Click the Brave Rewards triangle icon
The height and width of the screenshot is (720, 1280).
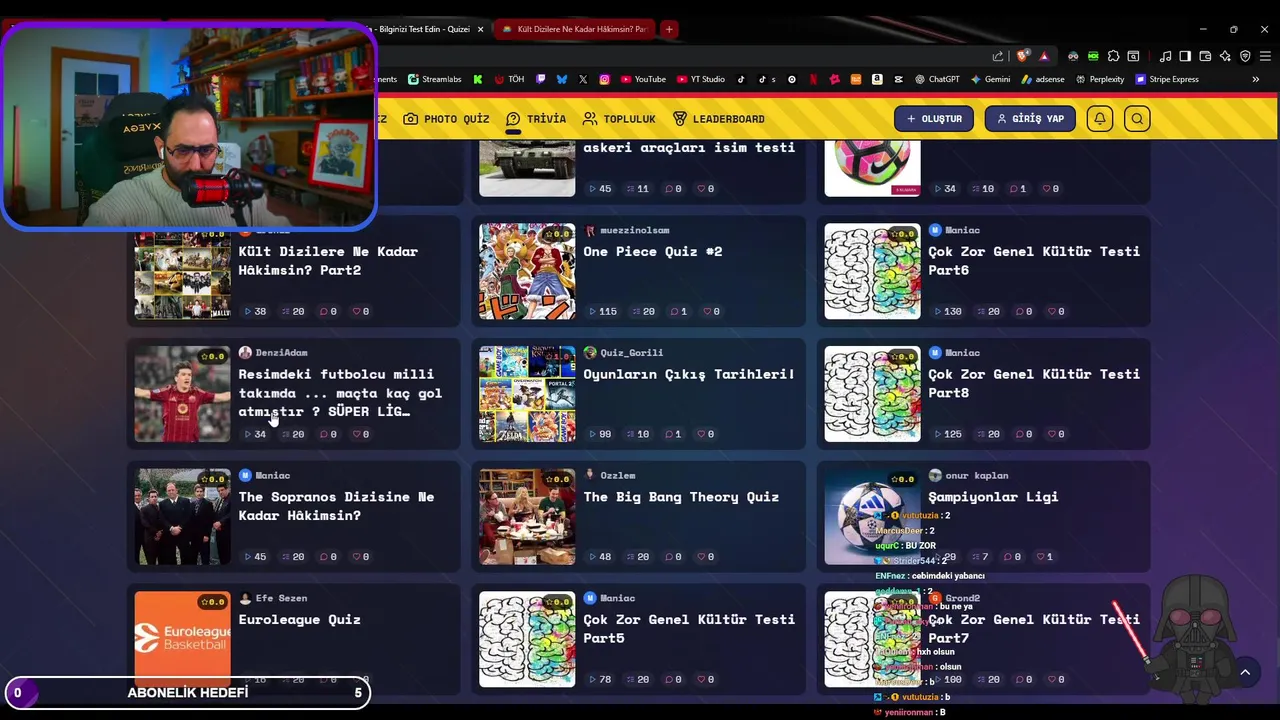tap(1044, 56)
